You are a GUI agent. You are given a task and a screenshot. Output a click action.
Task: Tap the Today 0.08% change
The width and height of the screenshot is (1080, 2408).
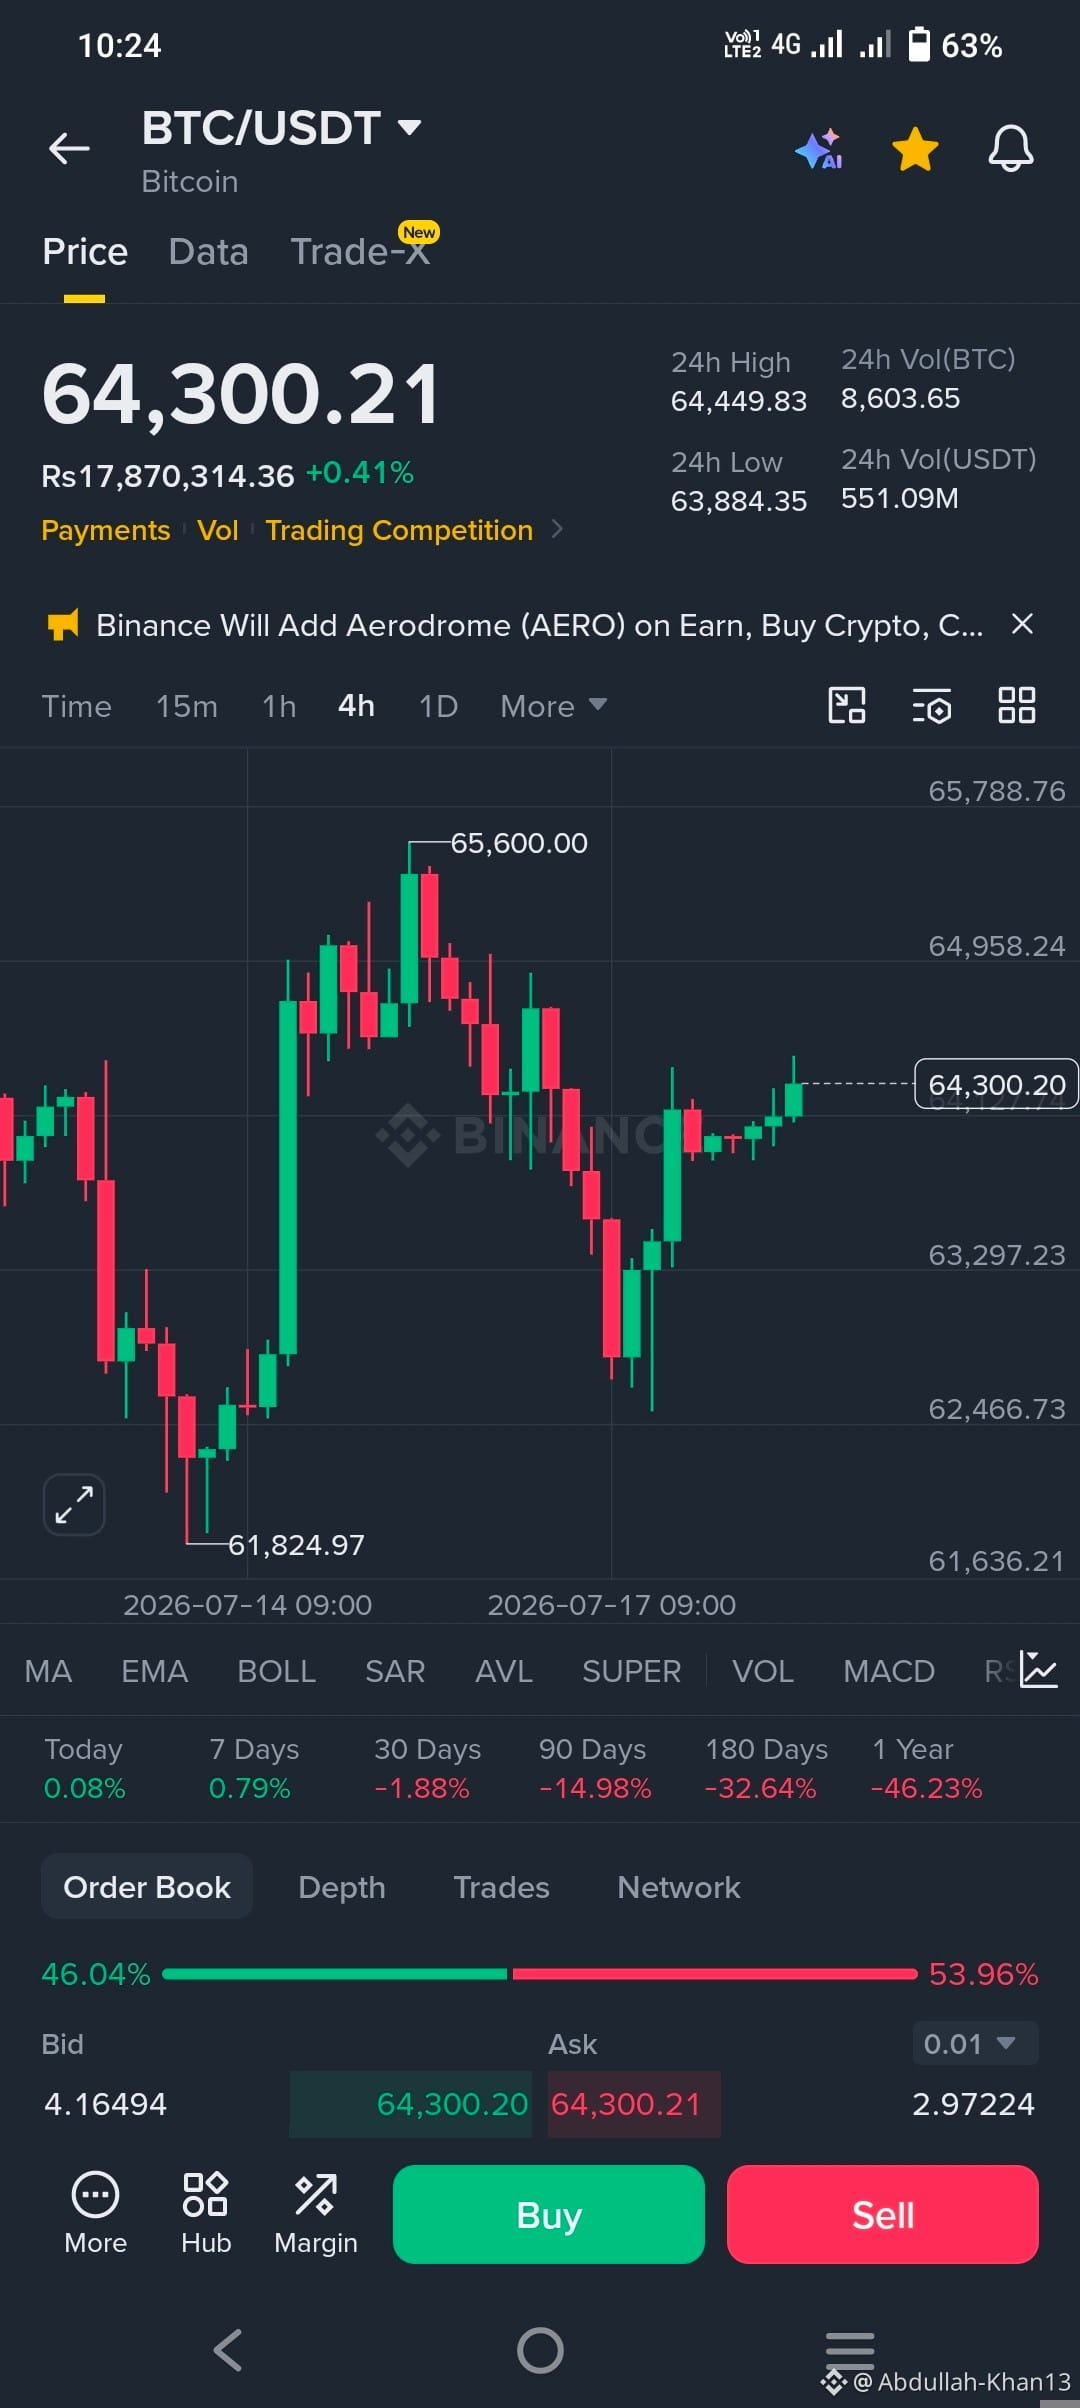pyautogui.click(x=84, y=1768)
